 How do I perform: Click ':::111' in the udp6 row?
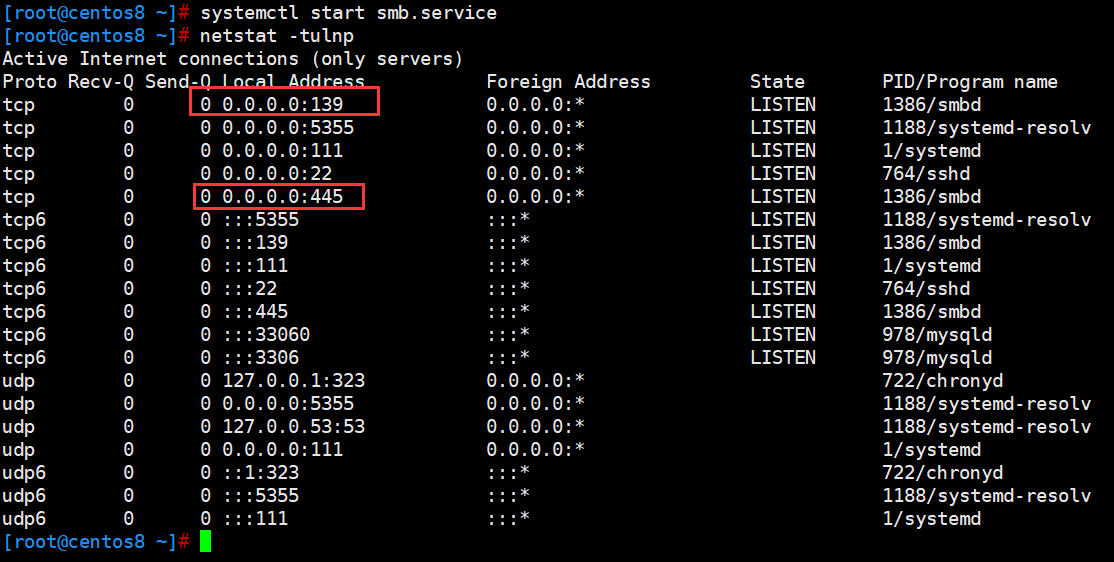tap(255, 519)
